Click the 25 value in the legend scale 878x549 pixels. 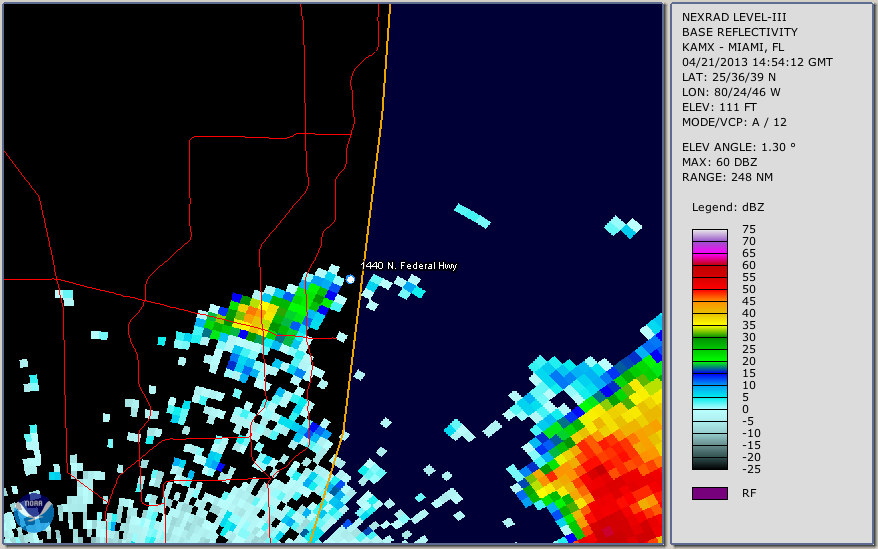[x=749, y=349]
